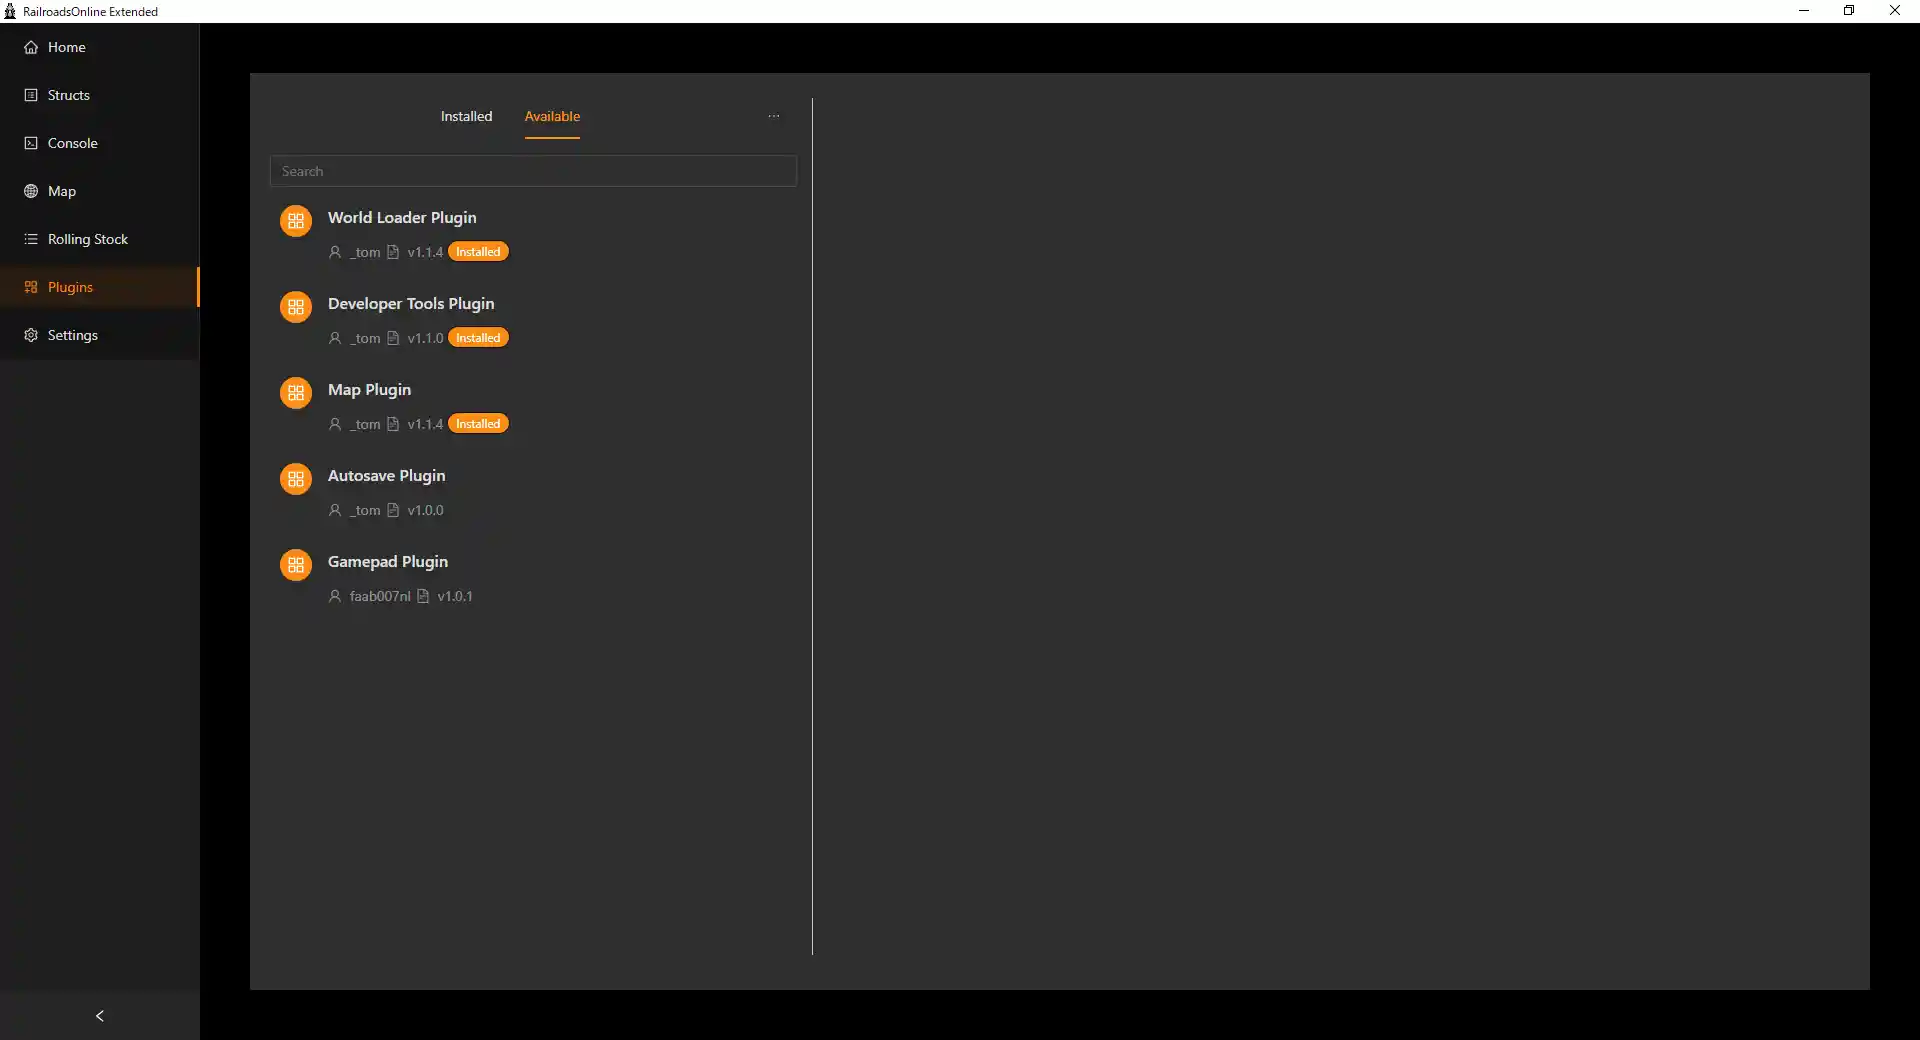Select Plugins in the sidebar
This screenshot has width=1920, height=1040.
point(99,287)
